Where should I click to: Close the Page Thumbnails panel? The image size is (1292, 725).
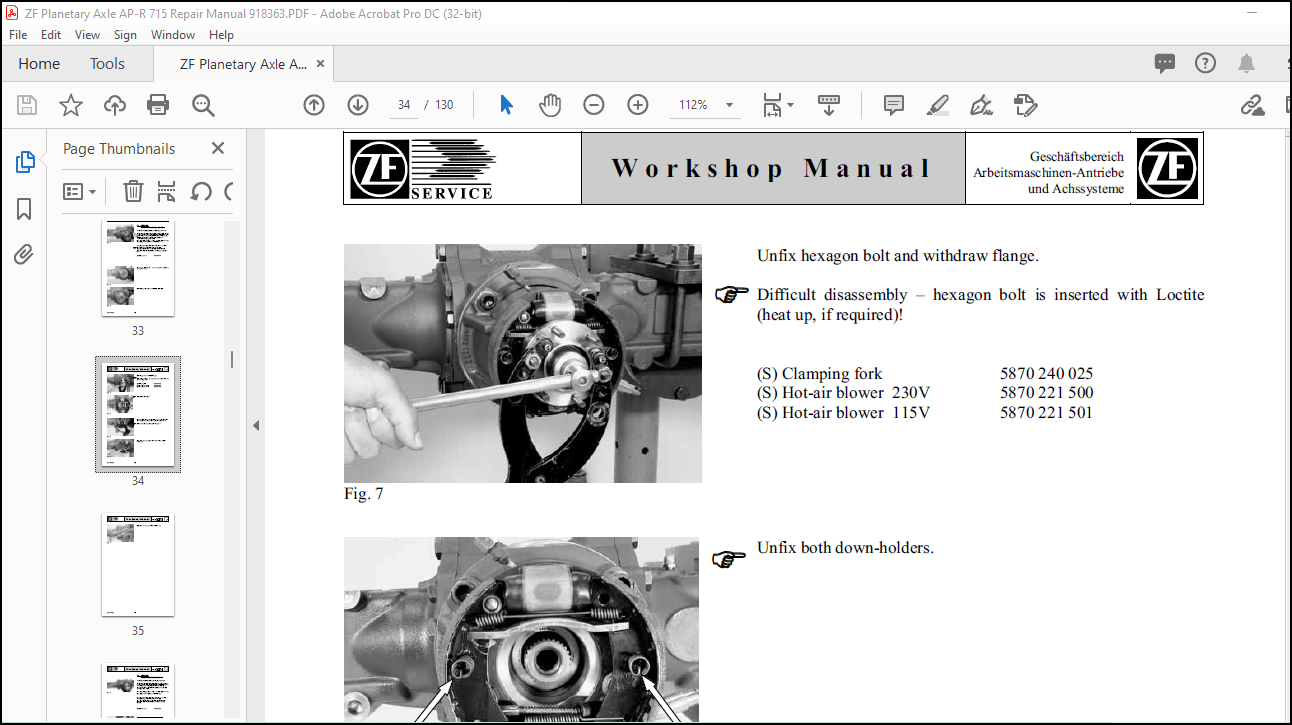coord(218,148)
